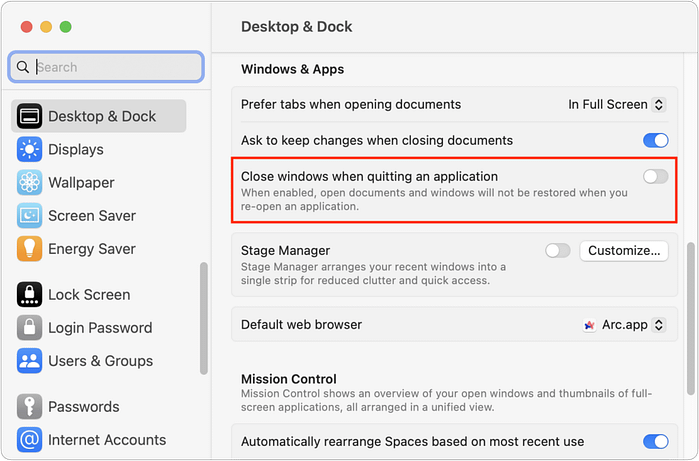Click the Internet Accounts @ icon
Screen dimensions: 699x461
coord(30,440)
